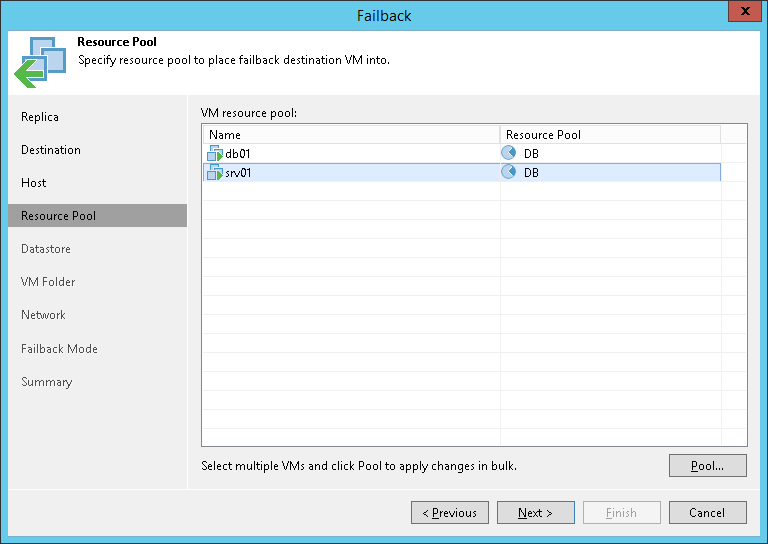Switch to the Host wizard step
768x544 pixels.
pos(34,183)
